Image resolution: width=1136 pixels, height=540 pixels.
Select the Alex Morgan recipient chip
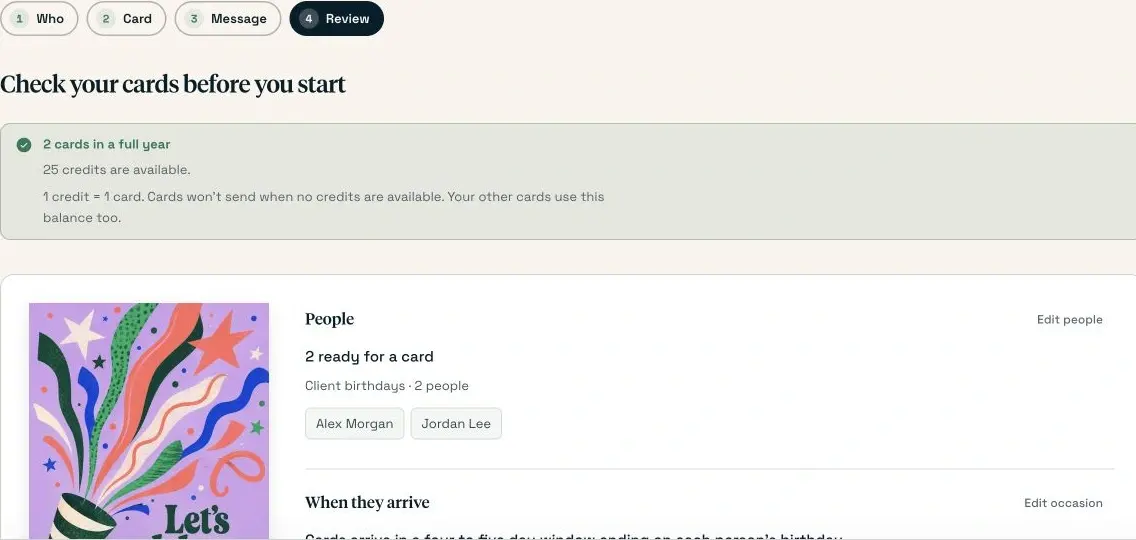pyautogui.click(x=354, y=423)
